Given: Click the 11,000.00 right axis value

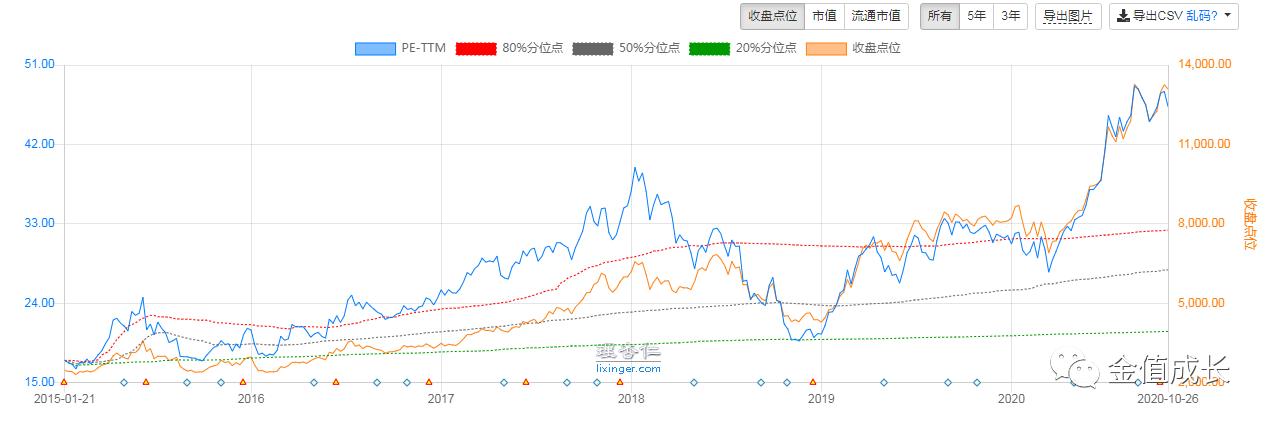Looking at the screenshot, I should click(x=1203, y=144).
